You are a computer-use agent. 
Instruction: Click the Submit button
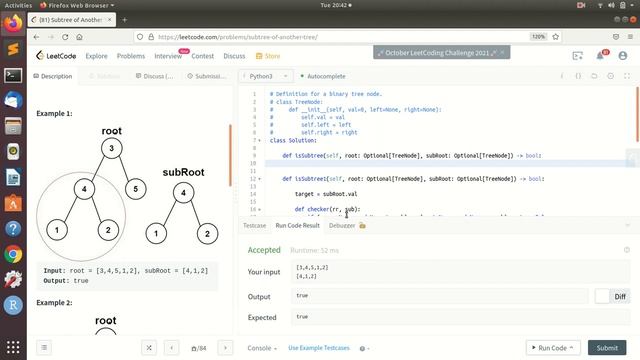607,348
